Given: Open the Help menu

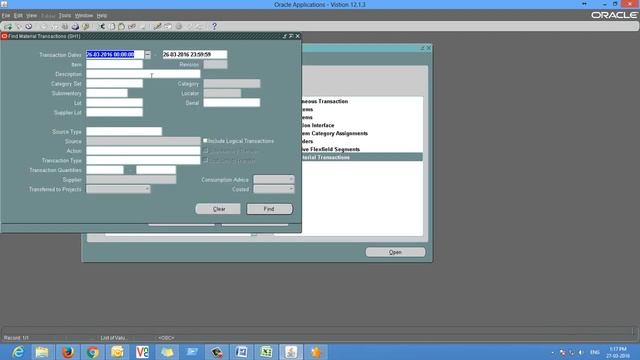Looking at the screenshot, I should (x=102, y=16).
